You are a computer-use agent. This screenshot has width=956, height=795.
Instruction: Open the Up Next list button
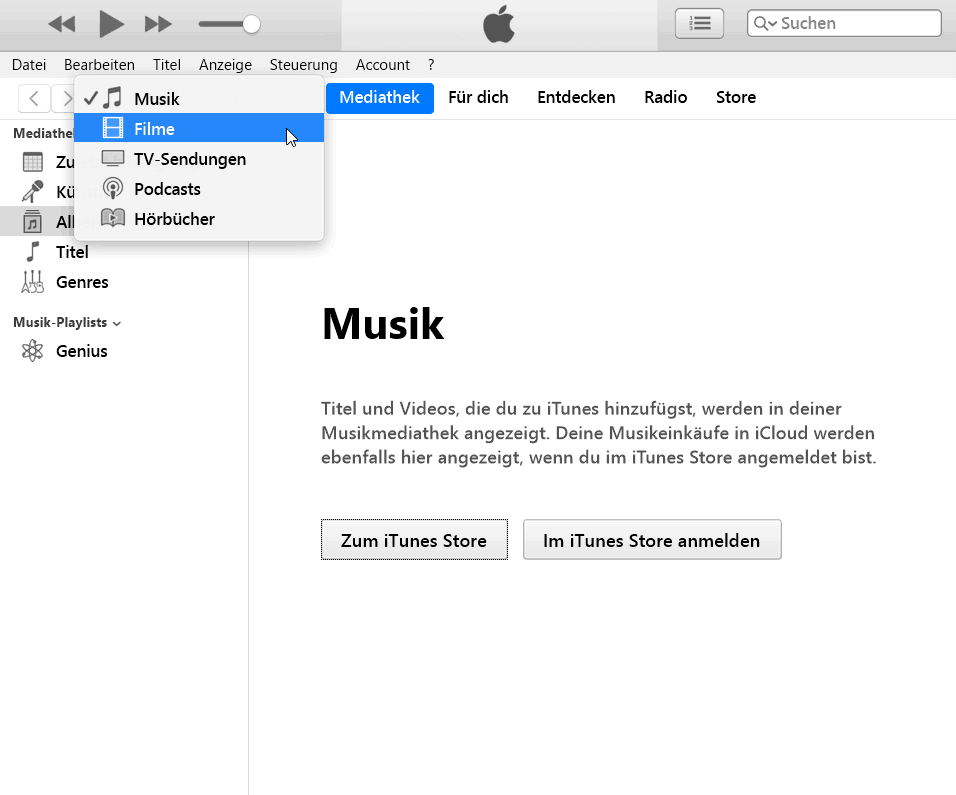pyautogui.click(x=699, y=24)
